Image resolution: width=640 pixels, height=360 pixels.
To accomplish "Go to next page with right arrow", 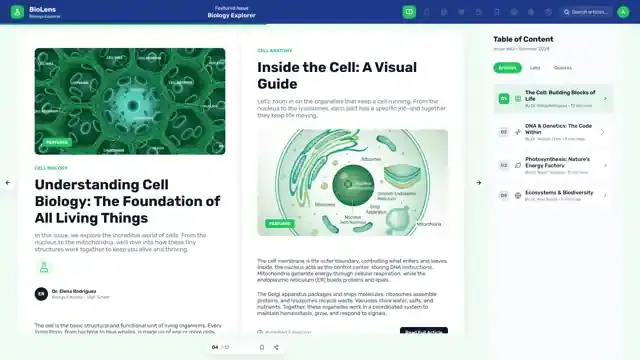I will 478,183.
